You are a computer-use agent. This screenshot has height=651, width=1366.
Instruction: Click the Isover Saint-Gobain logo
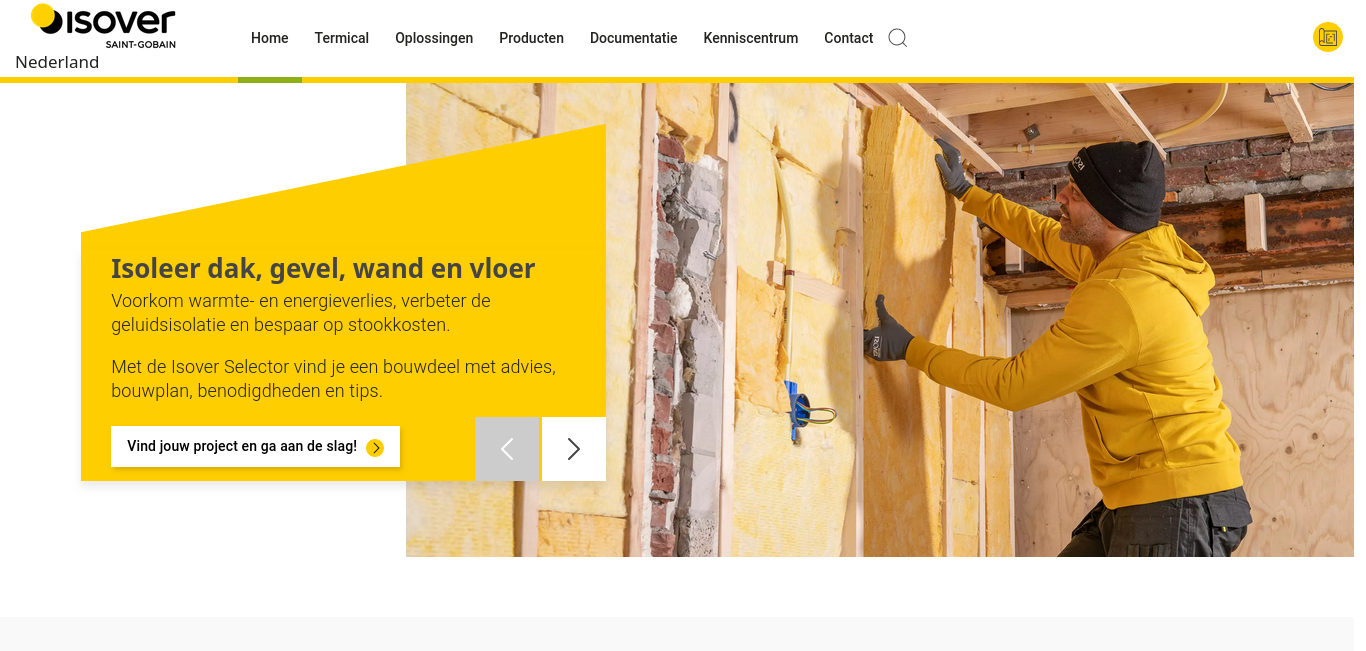click(x=103, y=26)
